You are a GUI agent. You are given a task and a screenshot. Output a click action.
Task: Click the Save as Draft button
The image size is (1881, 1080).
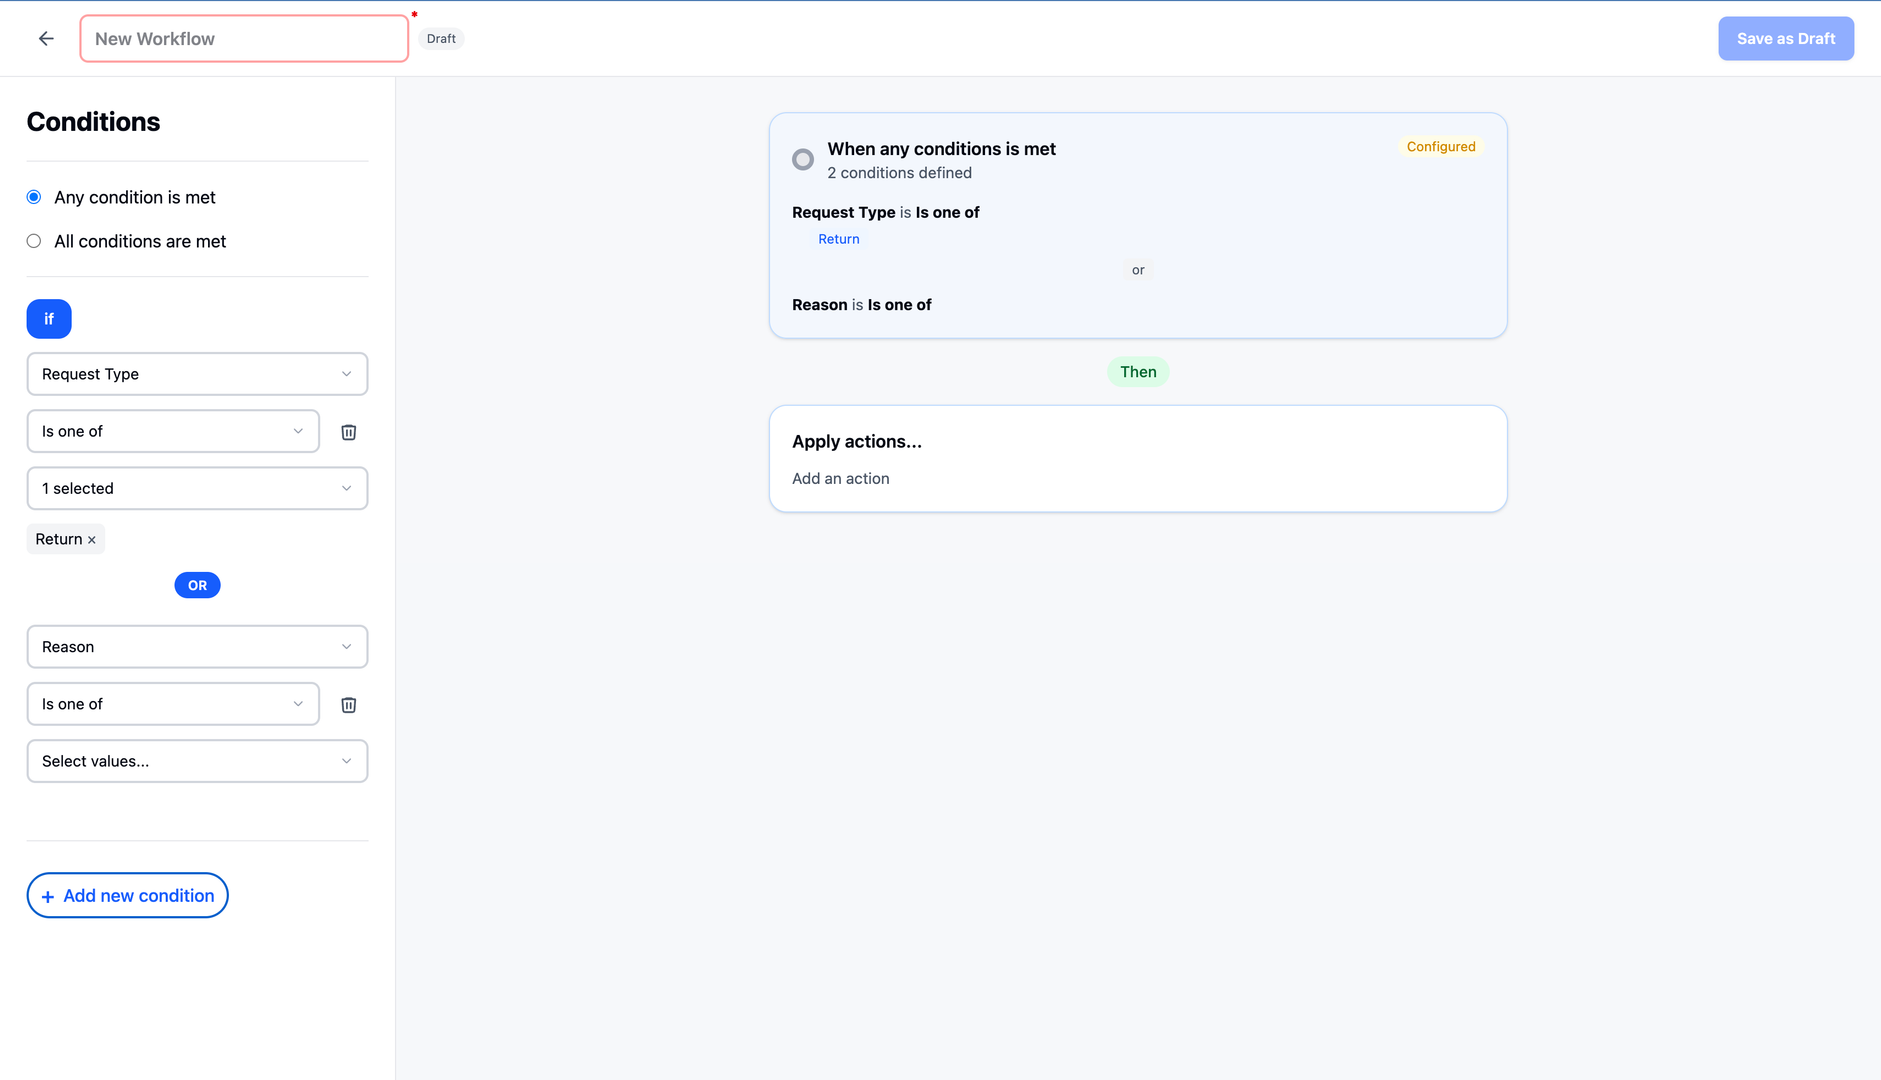tap(1785, 39)
